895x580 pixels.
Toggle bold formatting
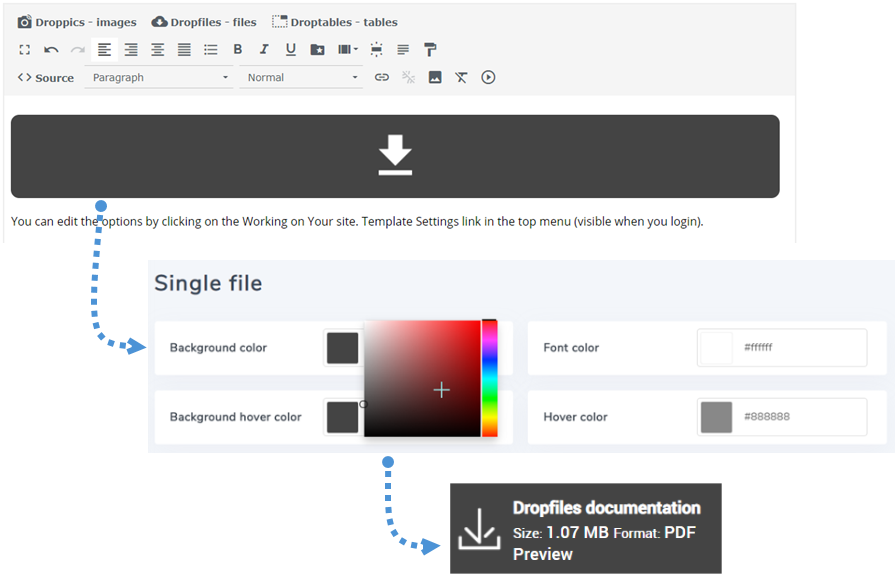[x=238, y=50]
